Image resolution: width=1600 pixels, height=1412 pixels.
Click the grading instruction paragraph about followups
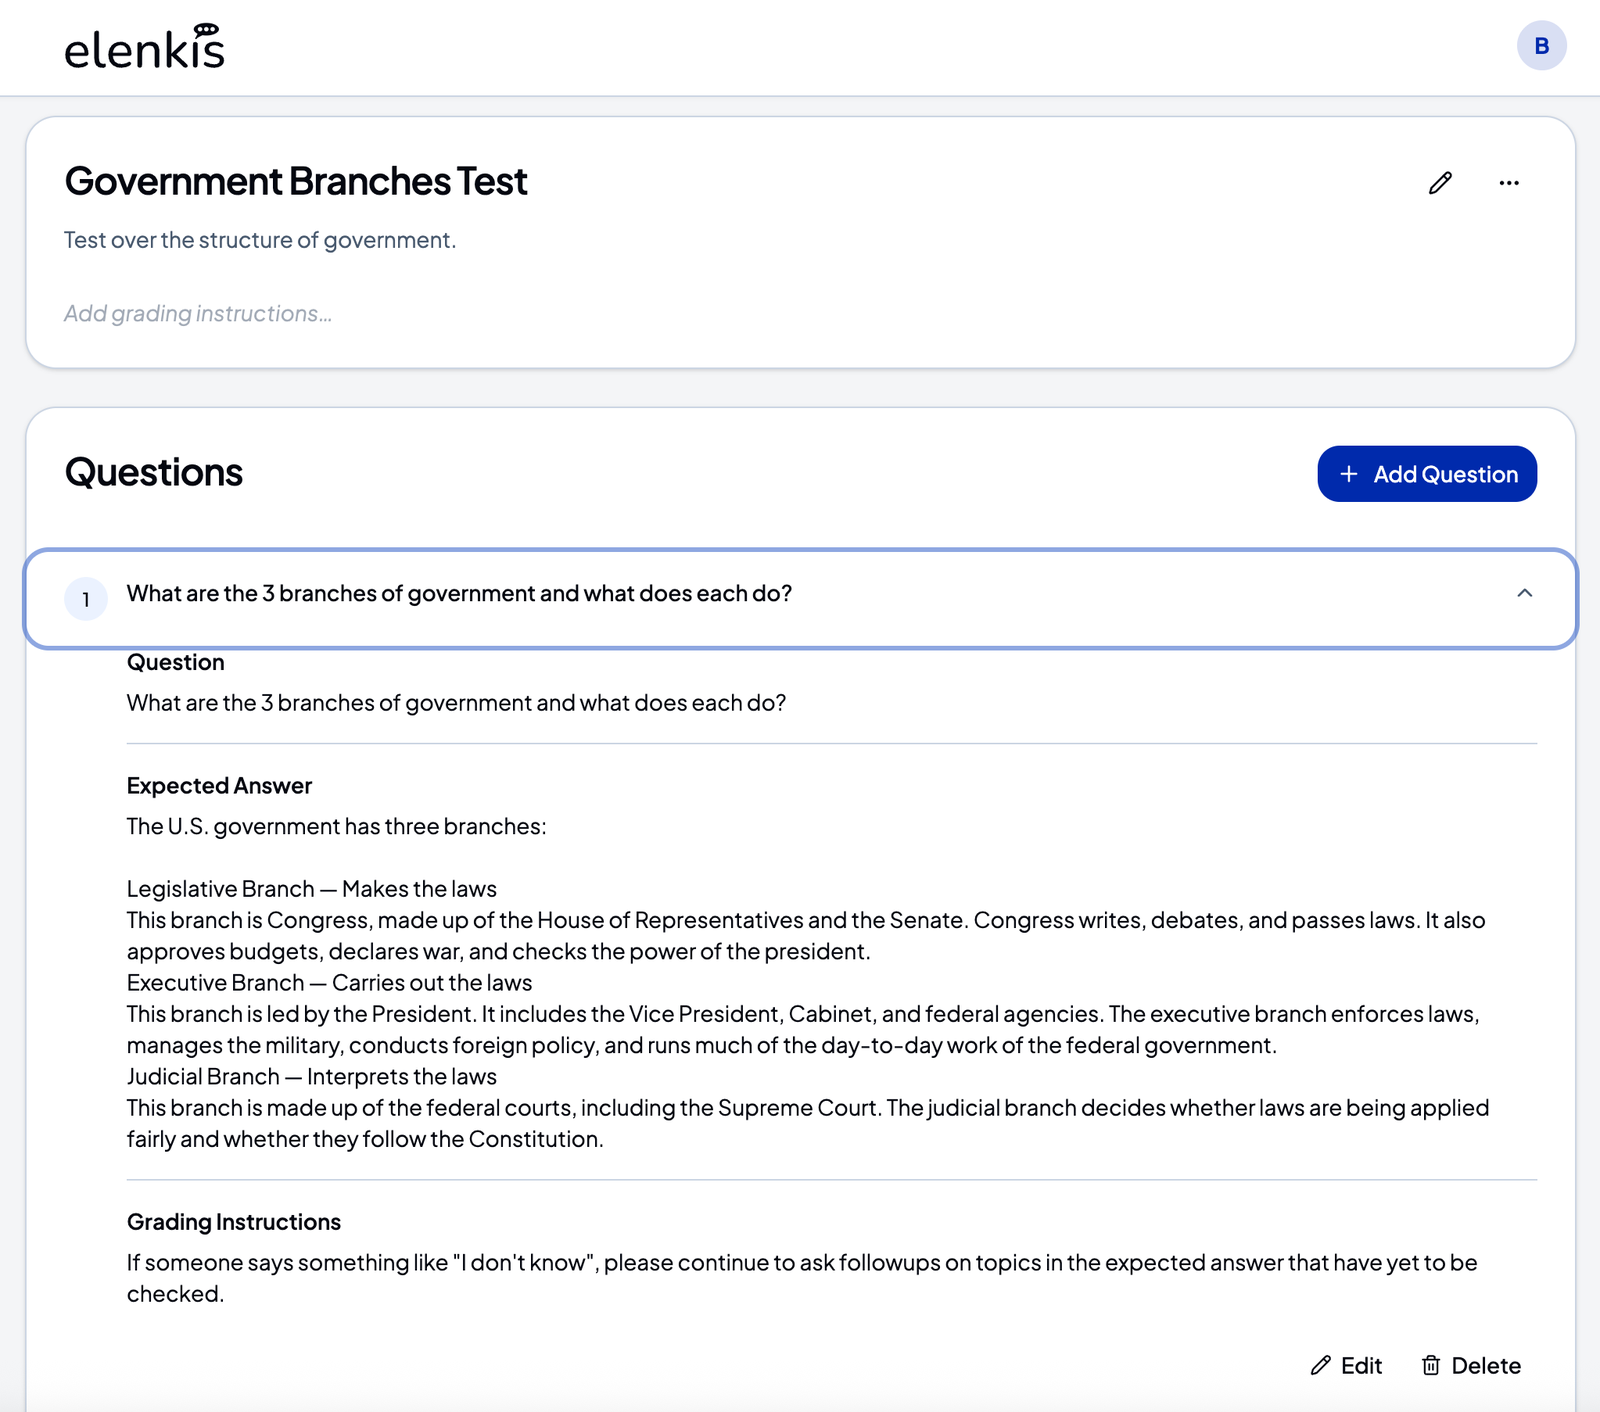[802, 1278]
